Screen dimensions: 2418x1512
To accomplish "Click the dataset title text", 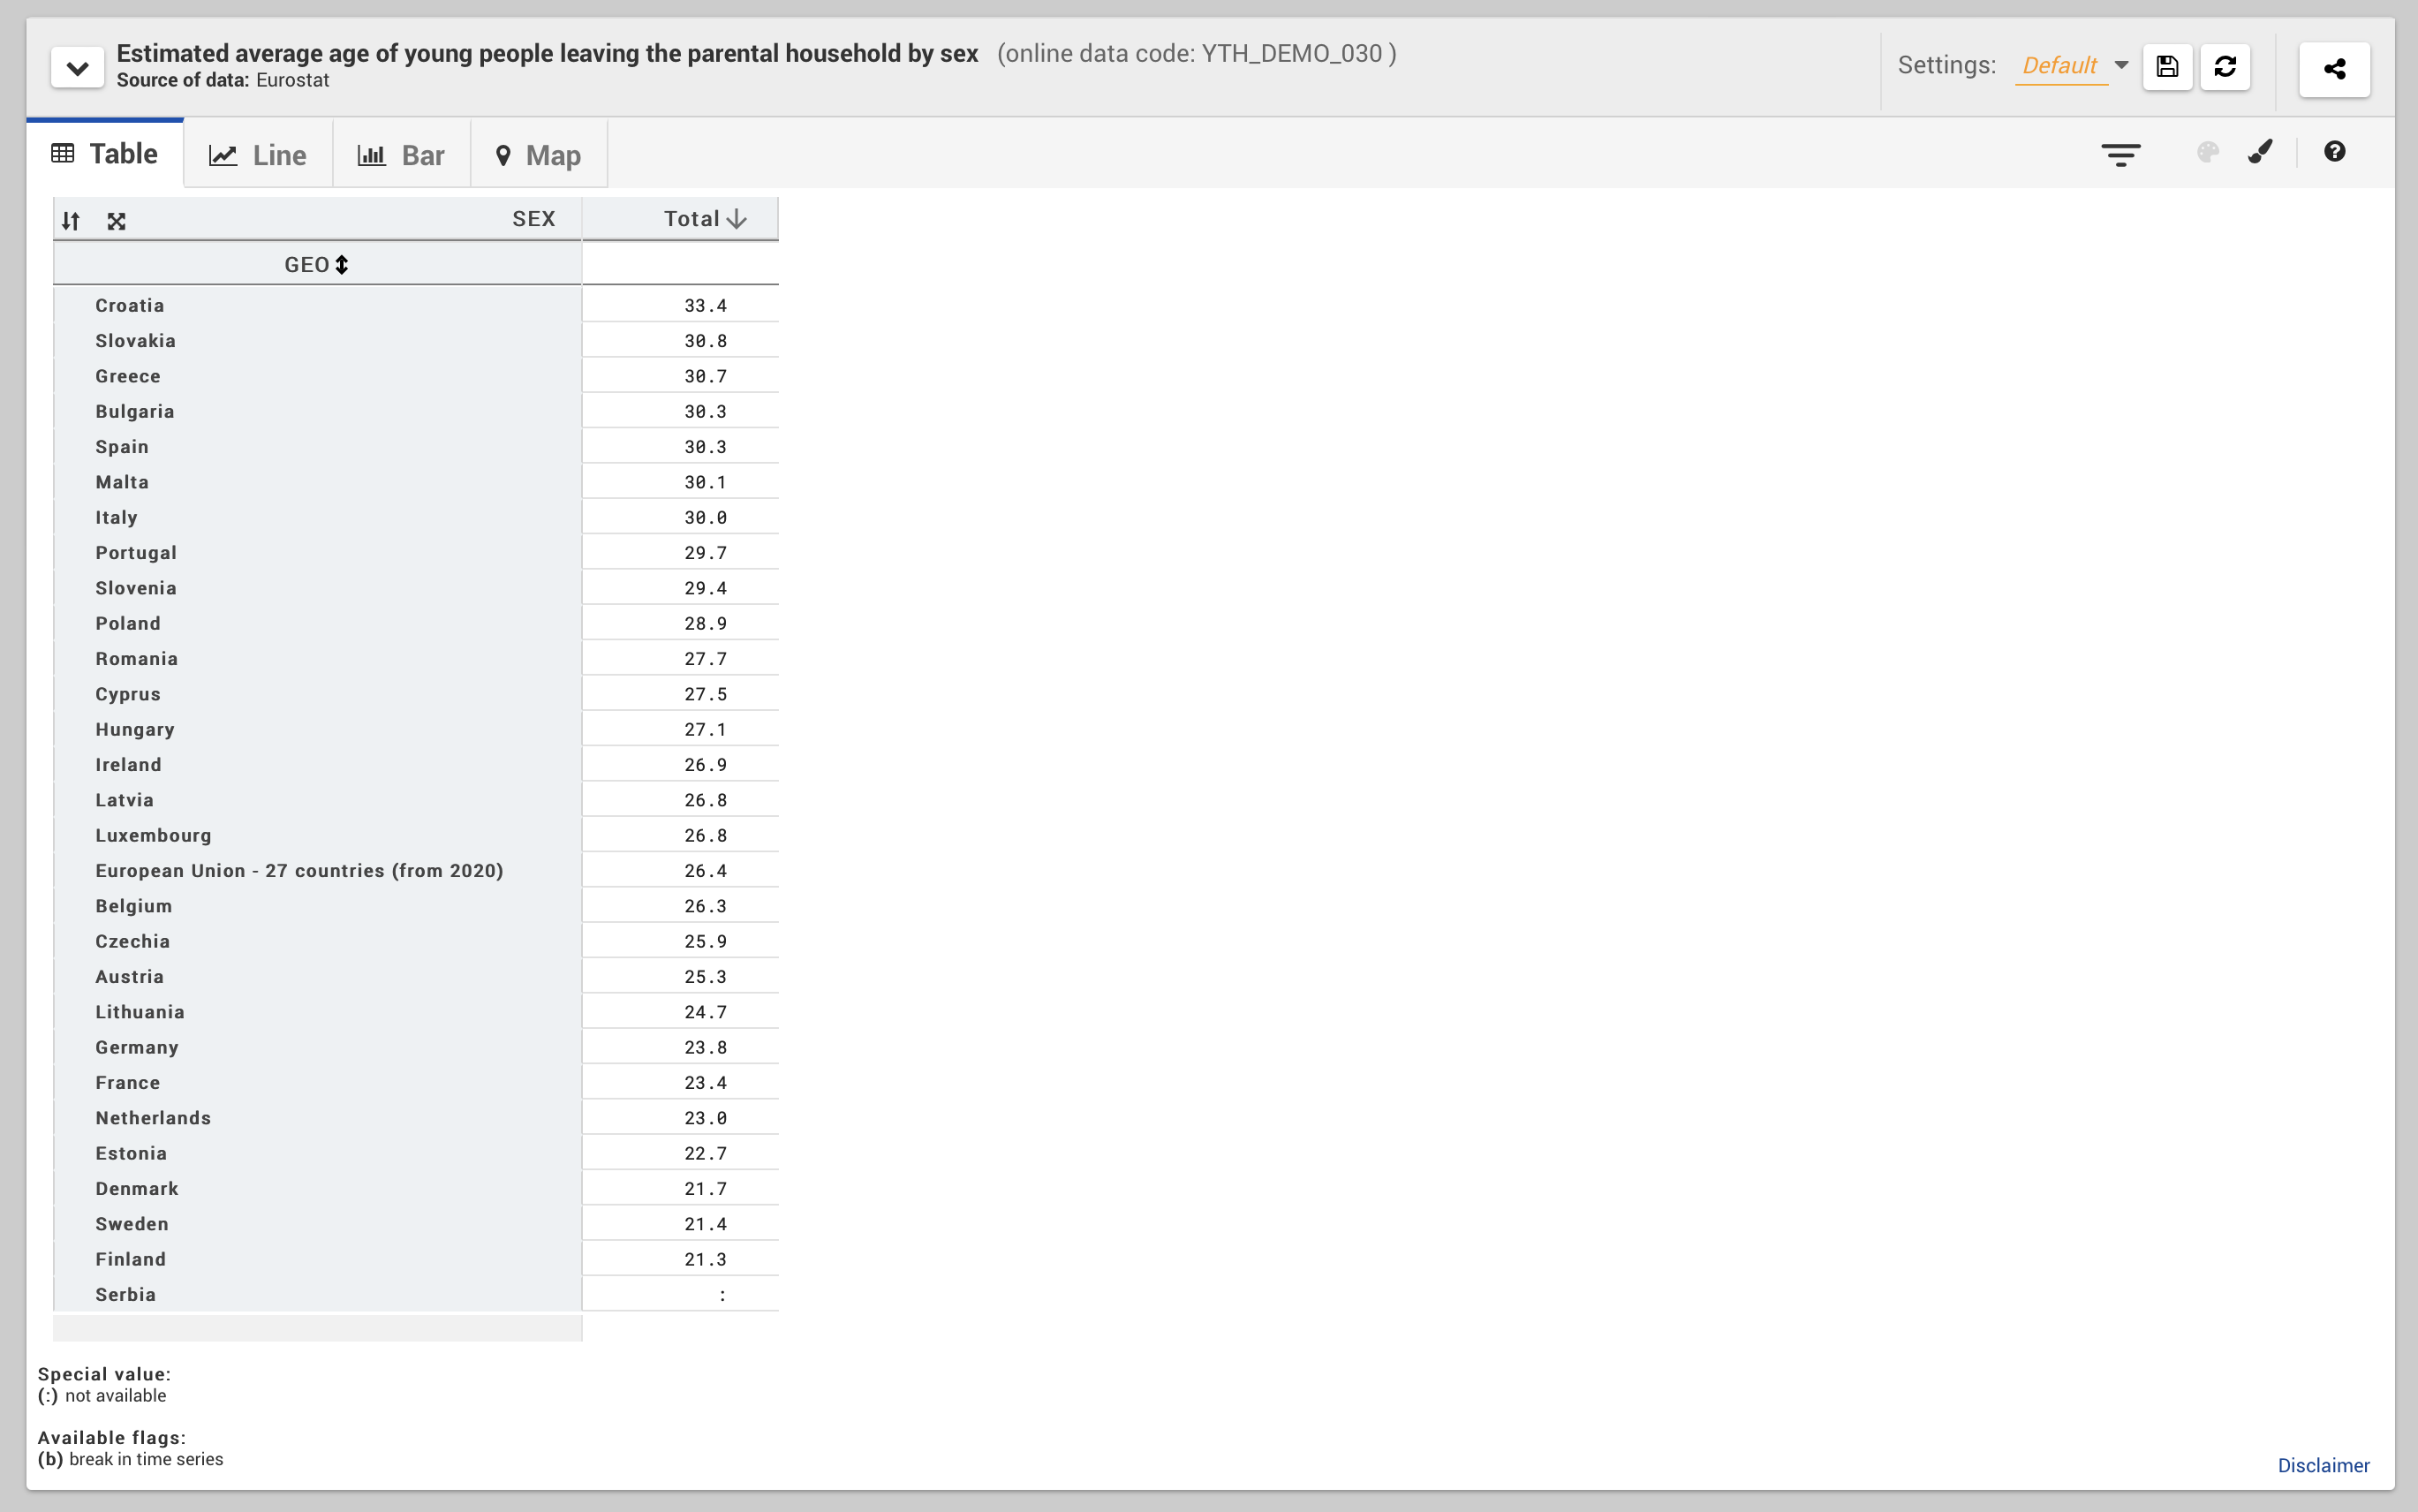I will (x=547, y=53).
